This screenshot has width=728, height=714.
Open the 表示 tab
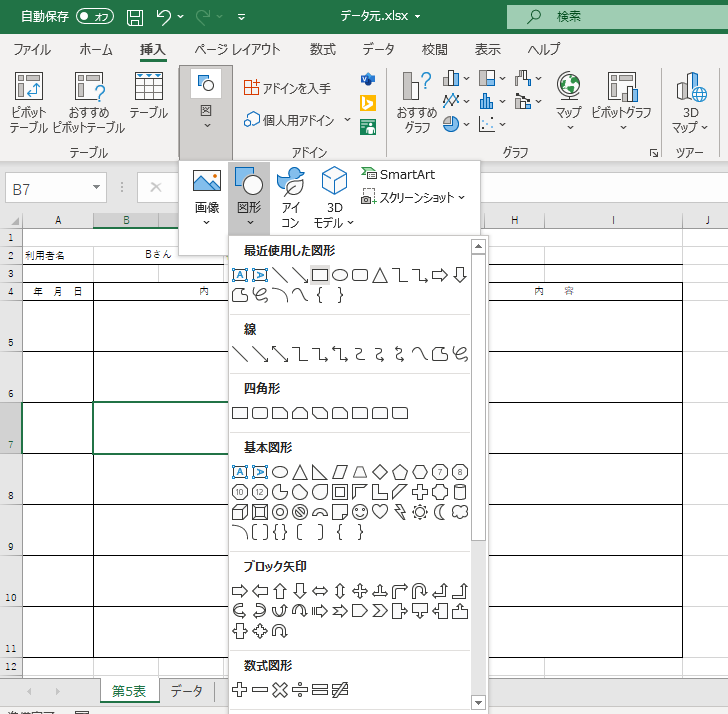[488, 49]
